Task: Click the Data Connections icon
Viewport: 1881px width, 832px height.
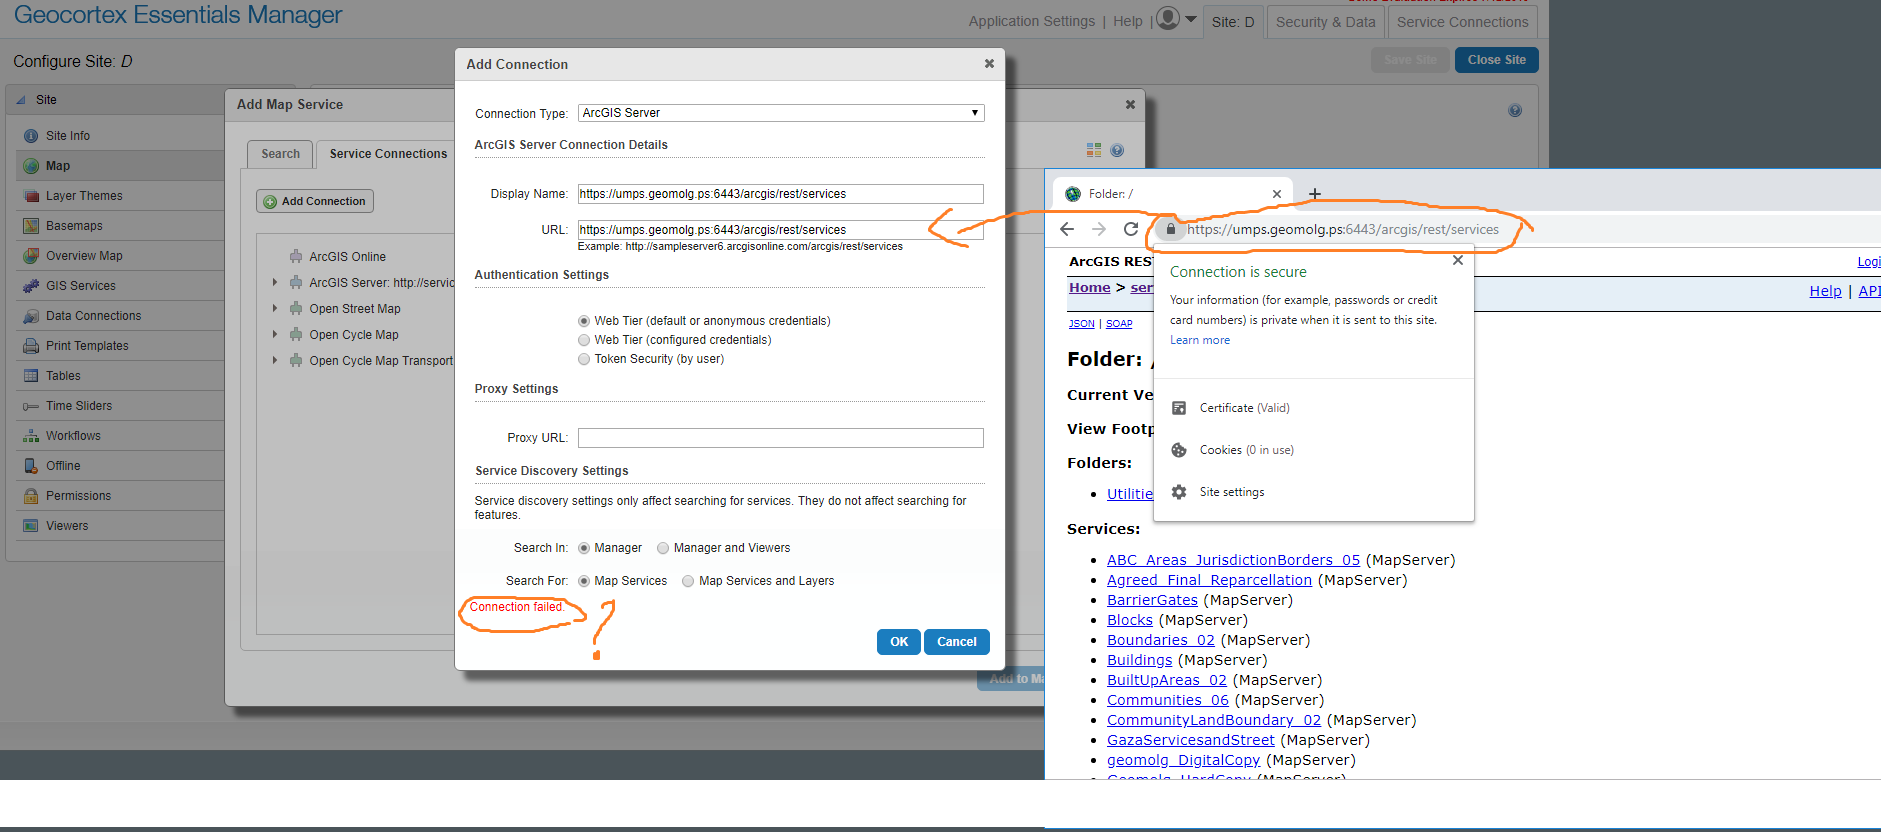Action: coord(31,316)
